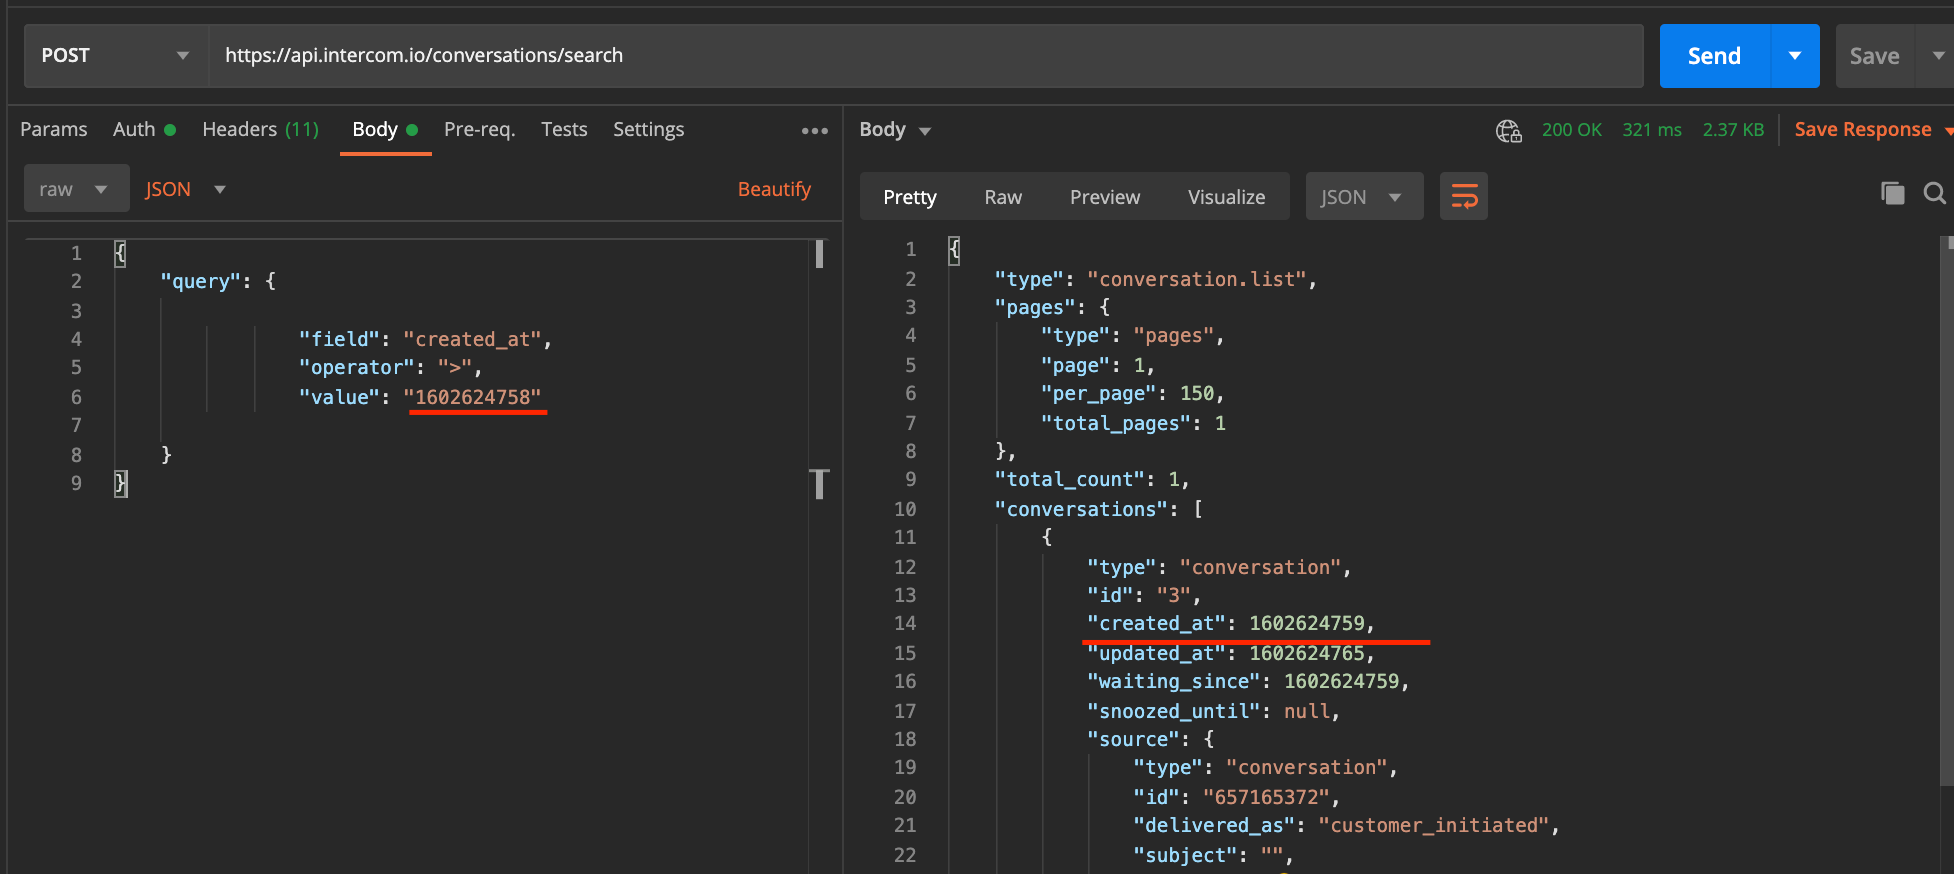This screenshot has height=874, width=1954.
Task: Open the Tests tab
Action: click(x=564, y=129)
